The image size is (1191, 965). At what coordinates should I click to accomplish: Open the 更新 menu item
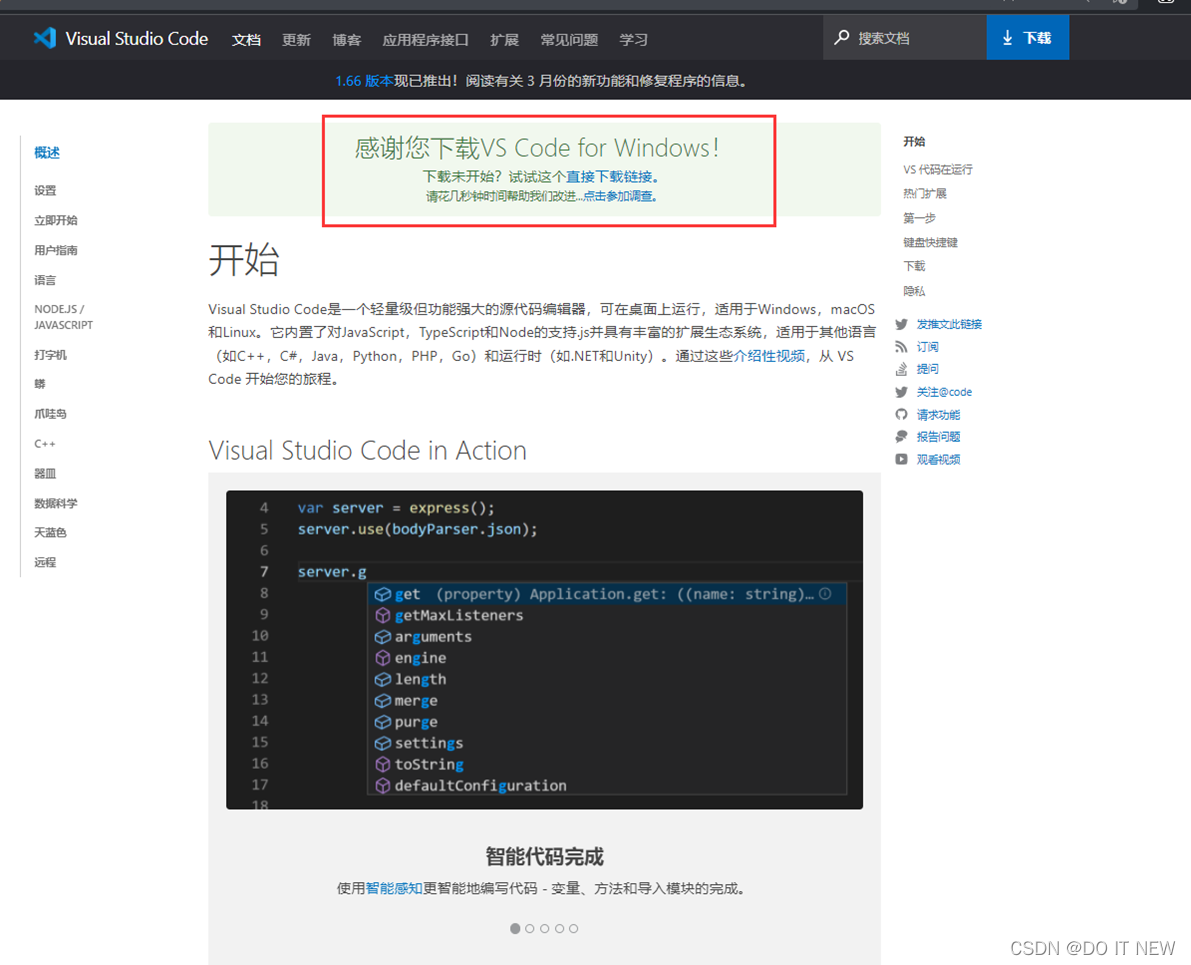point(296,40)
